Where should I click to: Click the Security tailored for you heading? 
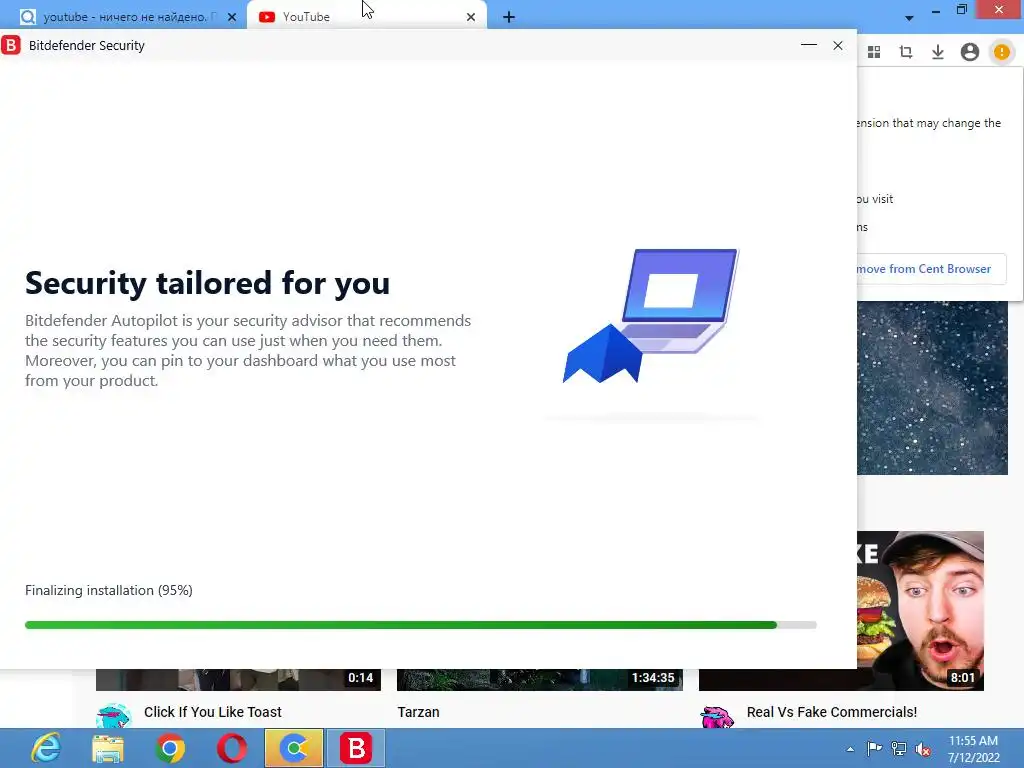pos(207,283)
